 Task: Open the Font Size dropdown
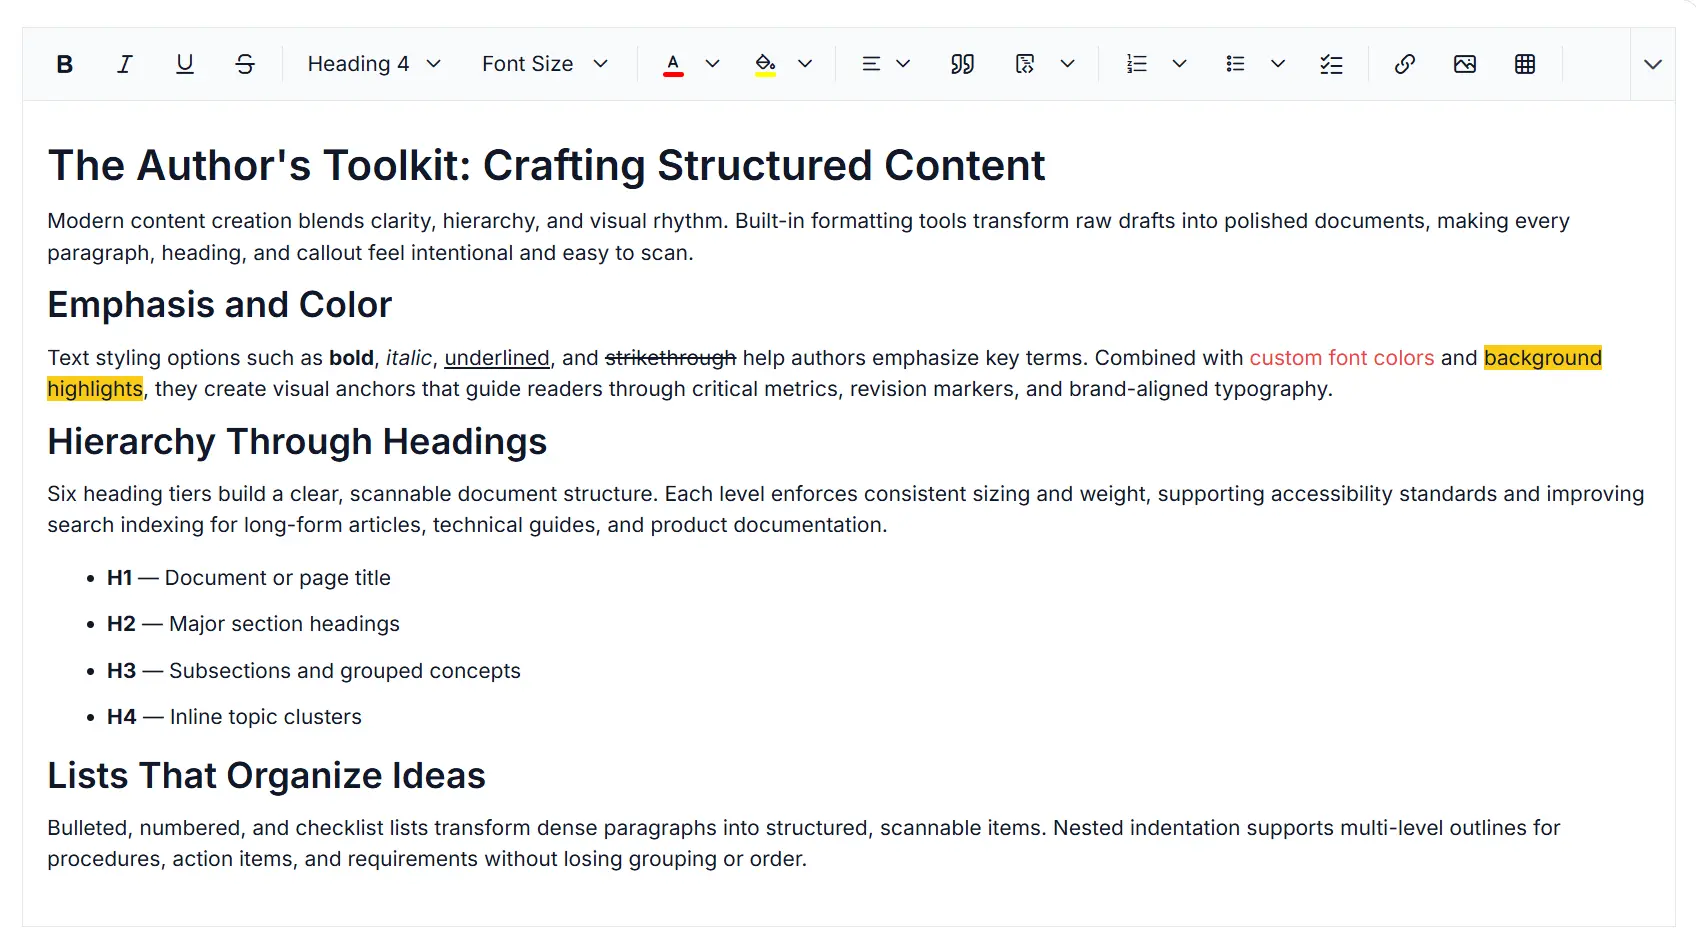(545, 64)
